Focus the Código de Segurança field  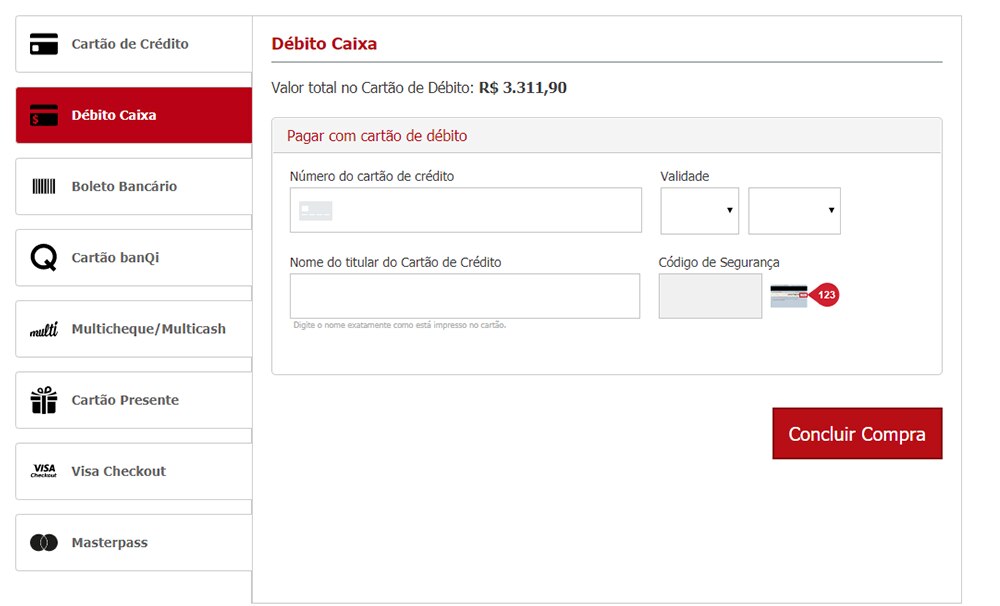710,296
